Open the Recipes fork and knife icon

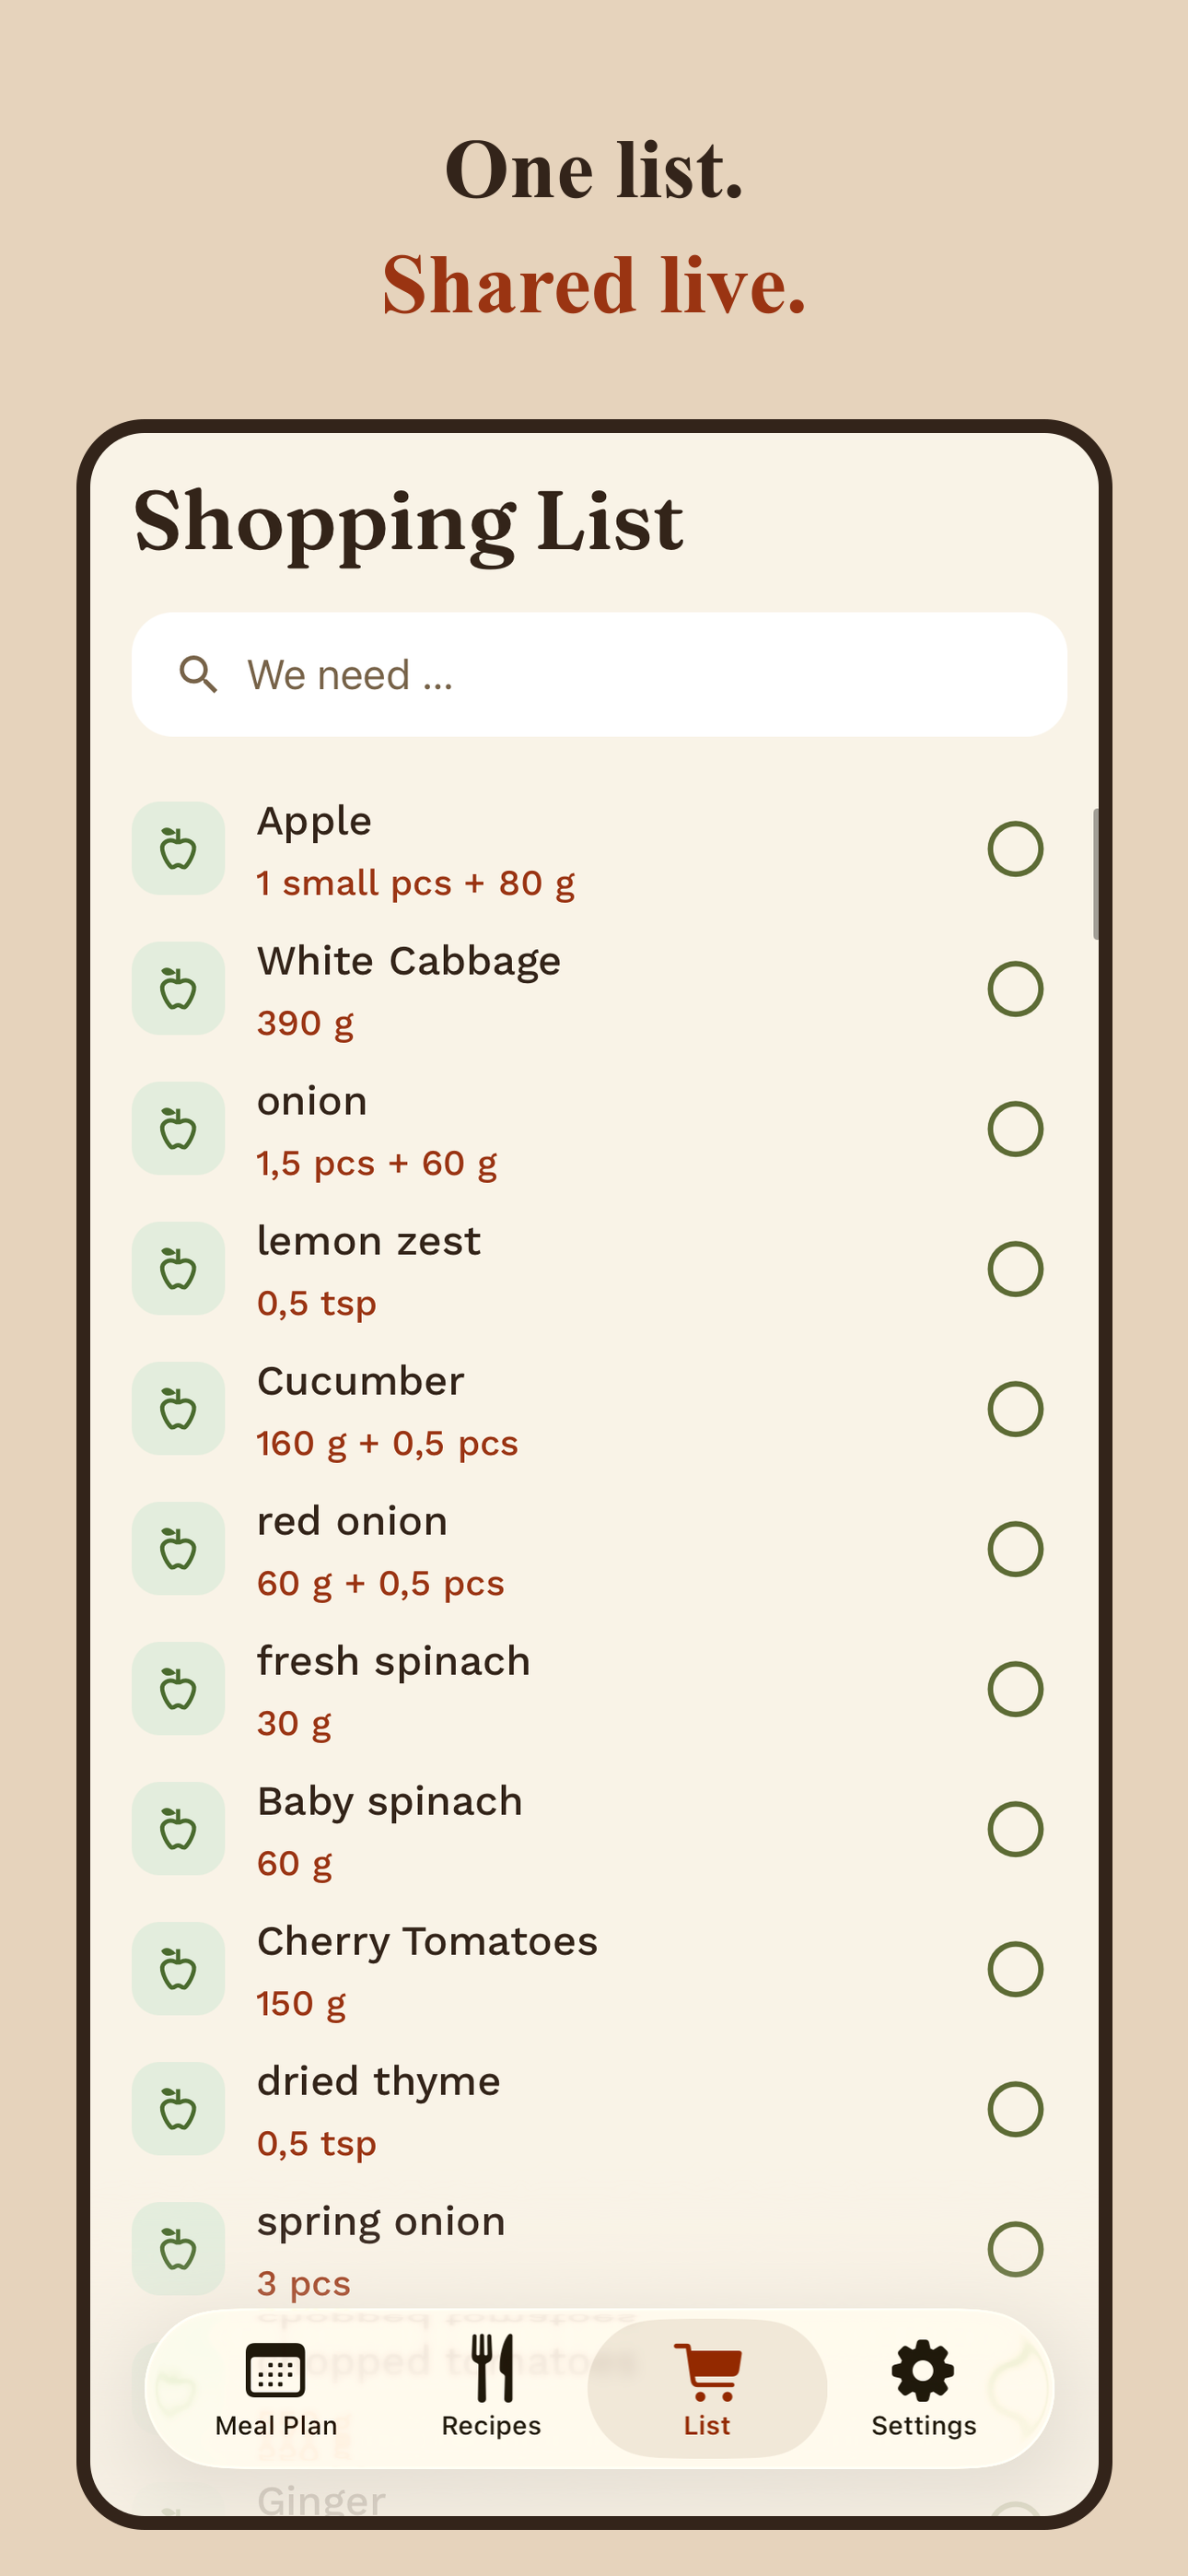[x=492, y=2368]
